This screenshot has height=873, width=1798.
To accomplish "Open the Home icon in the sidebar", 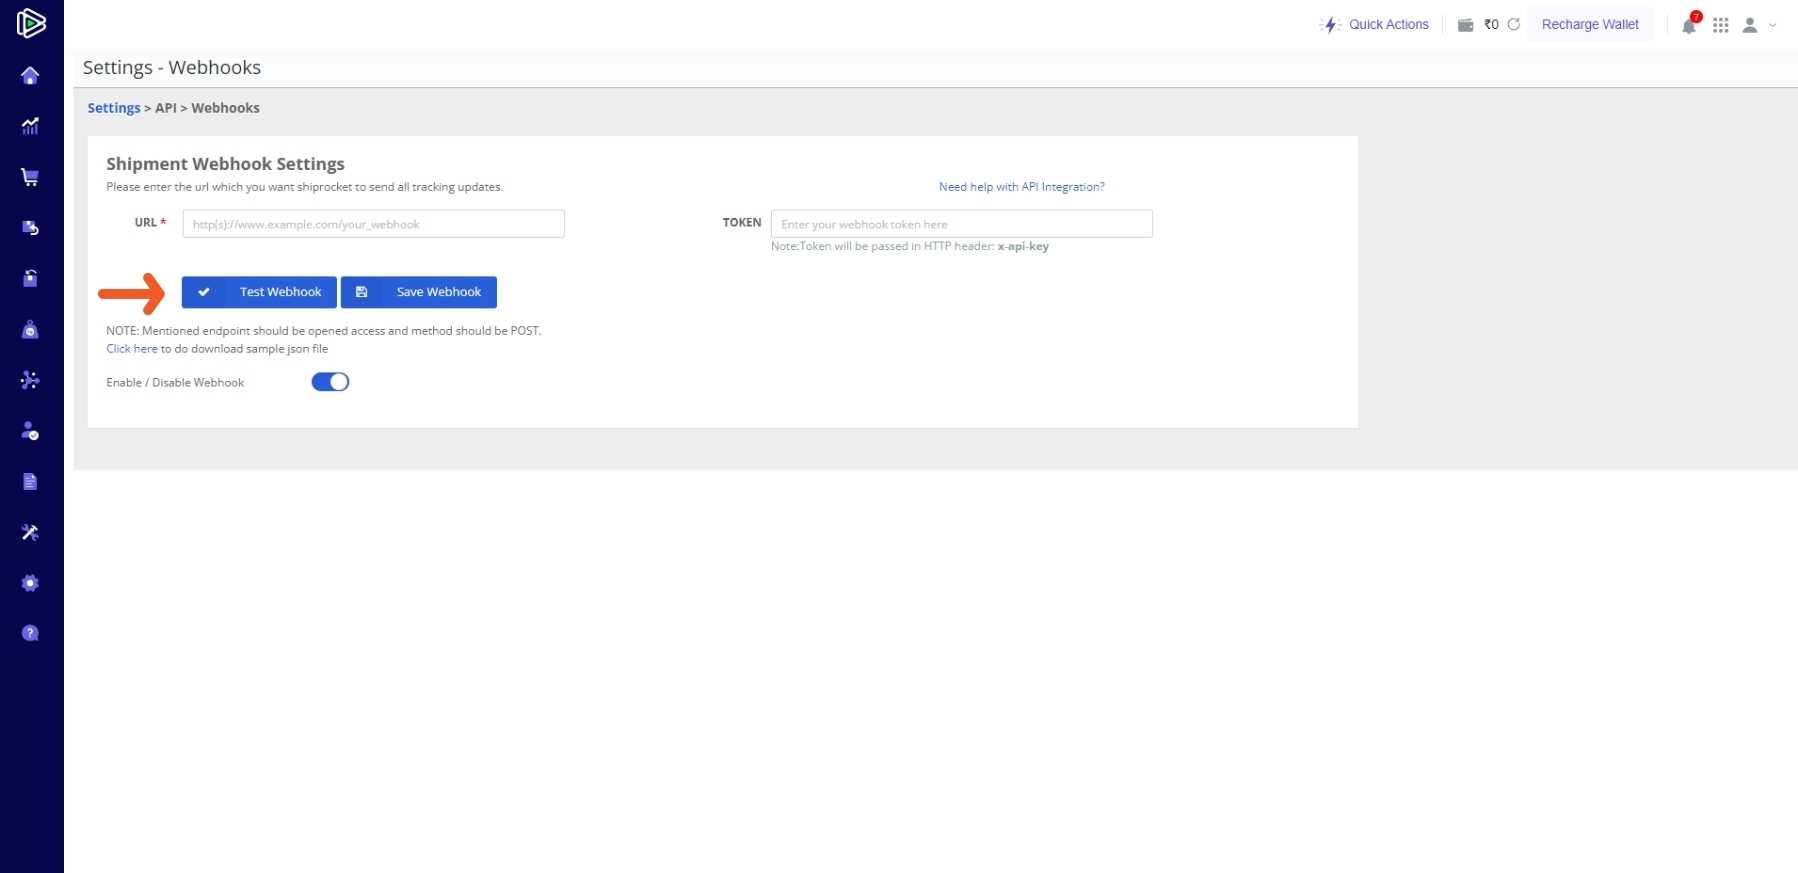I will pyautogui.click(x=31, y=76).
